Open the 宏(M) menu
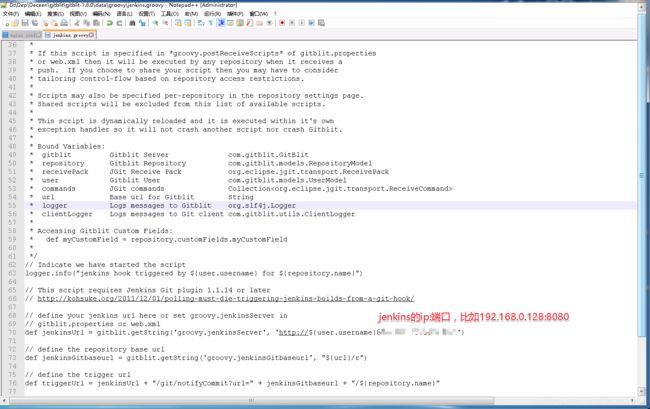The height and width of the screenshot is (409, 650). point(191,14)
